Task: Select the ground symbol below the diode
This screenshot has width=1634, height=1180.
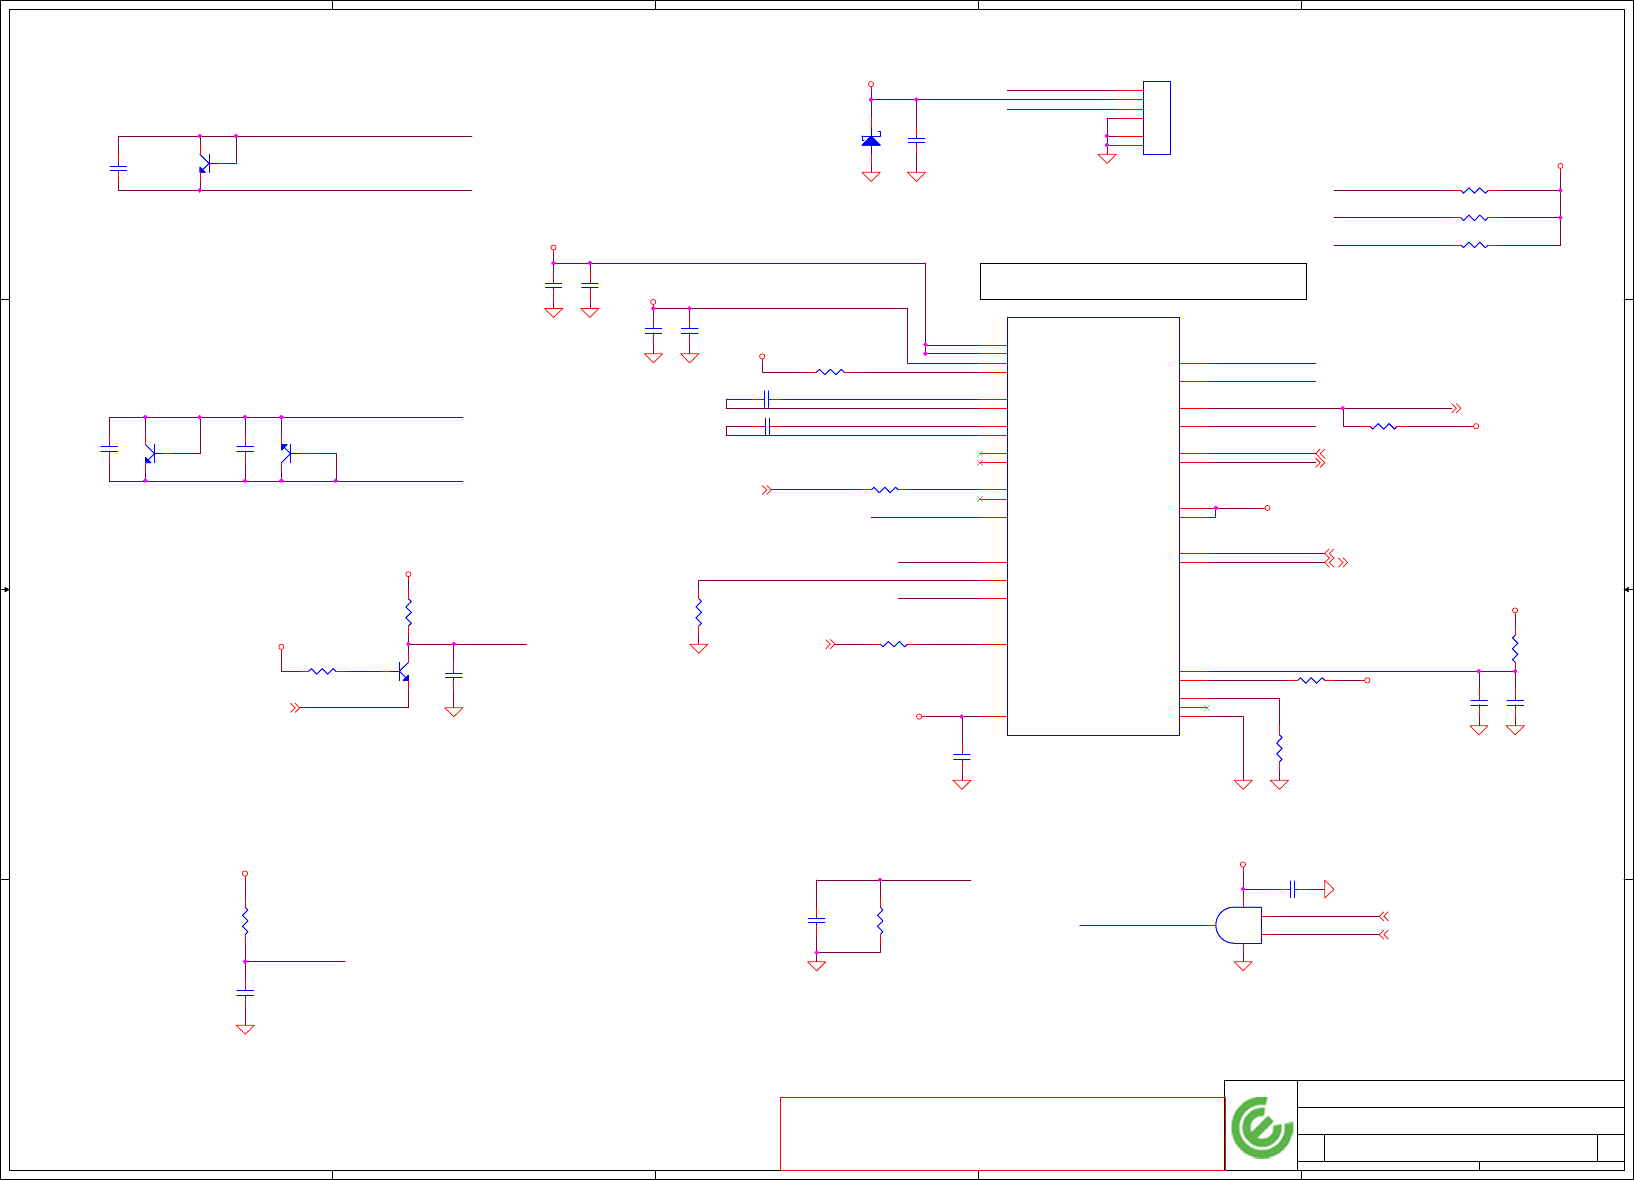Action: pyautogui.click(x=871, y=176)
